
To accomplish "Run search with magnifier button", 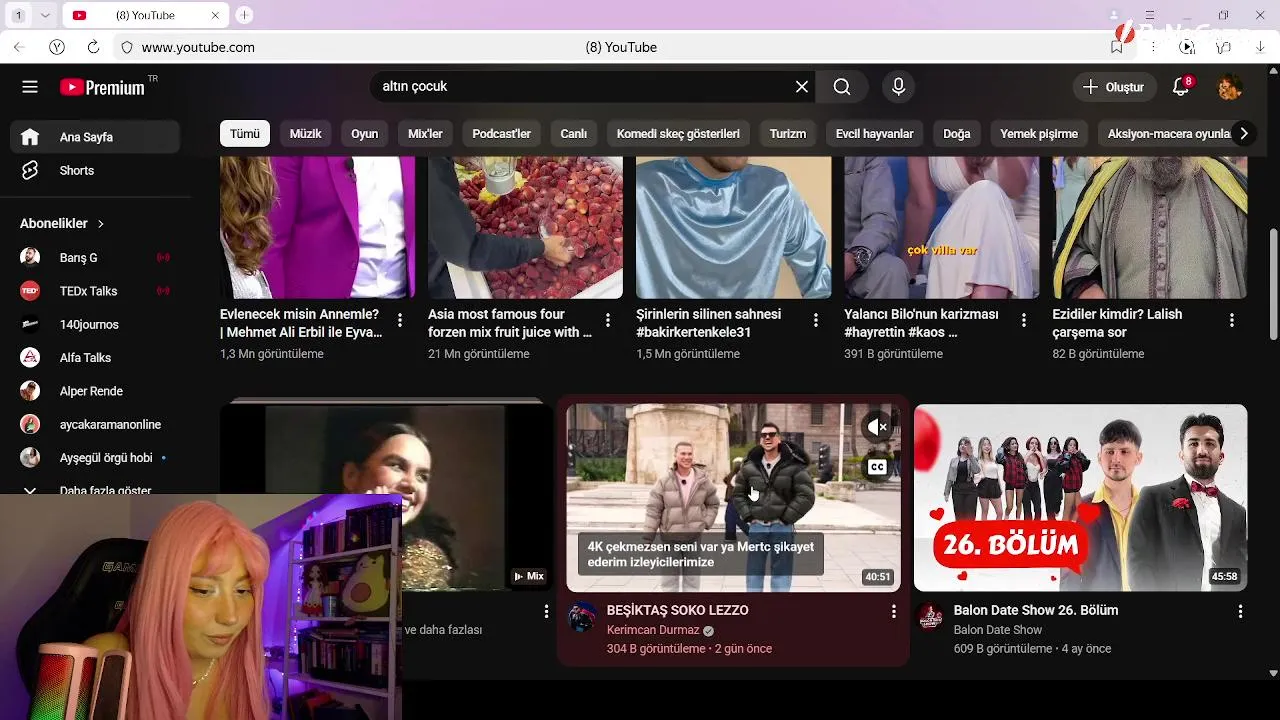I will pos(842,87).
